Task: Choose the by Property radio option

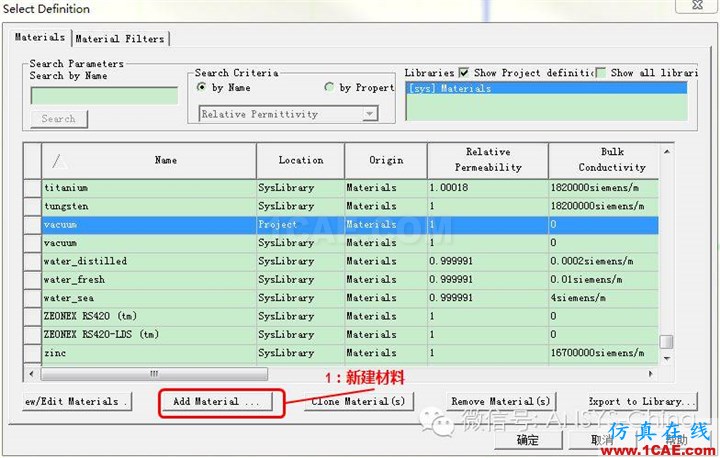Action: pyautogui.click(x=329, y=87)
